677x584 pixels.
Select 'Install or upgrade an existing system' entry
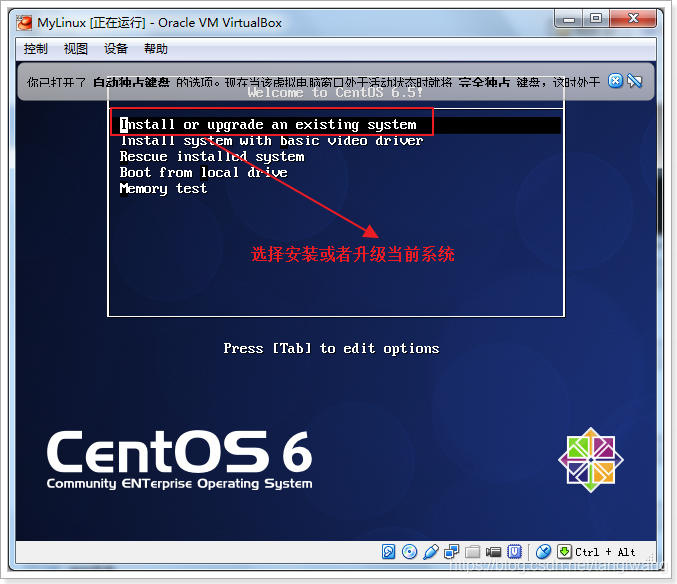click(340, 125)
